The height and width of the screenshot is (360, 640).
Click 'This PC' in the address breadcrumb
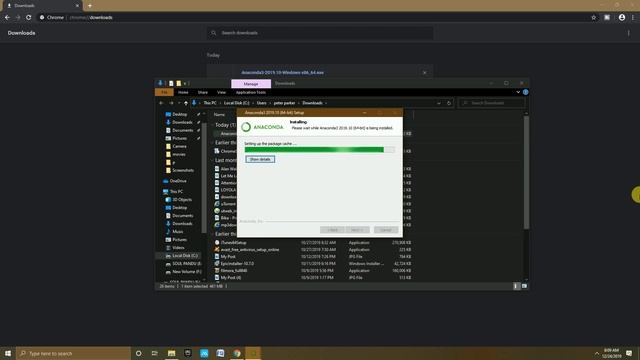pyautogui.click(x=210, y=103)
